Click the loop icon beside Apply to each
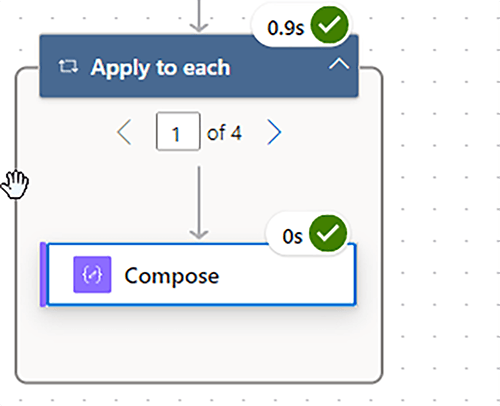Viewport: 500px width, 406px height. [68, 66]
